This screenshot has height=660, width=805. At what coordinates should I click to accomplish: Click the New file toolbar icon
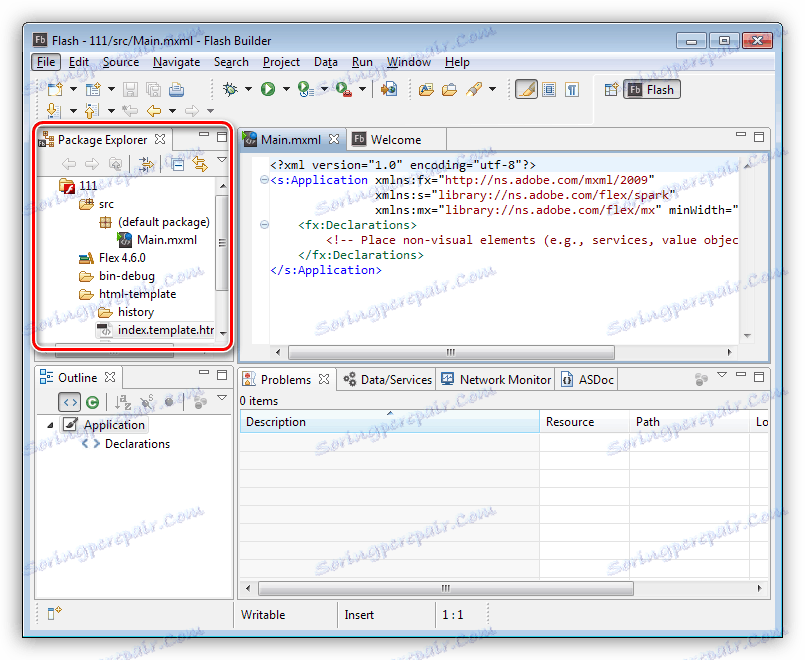pos(54,89)
